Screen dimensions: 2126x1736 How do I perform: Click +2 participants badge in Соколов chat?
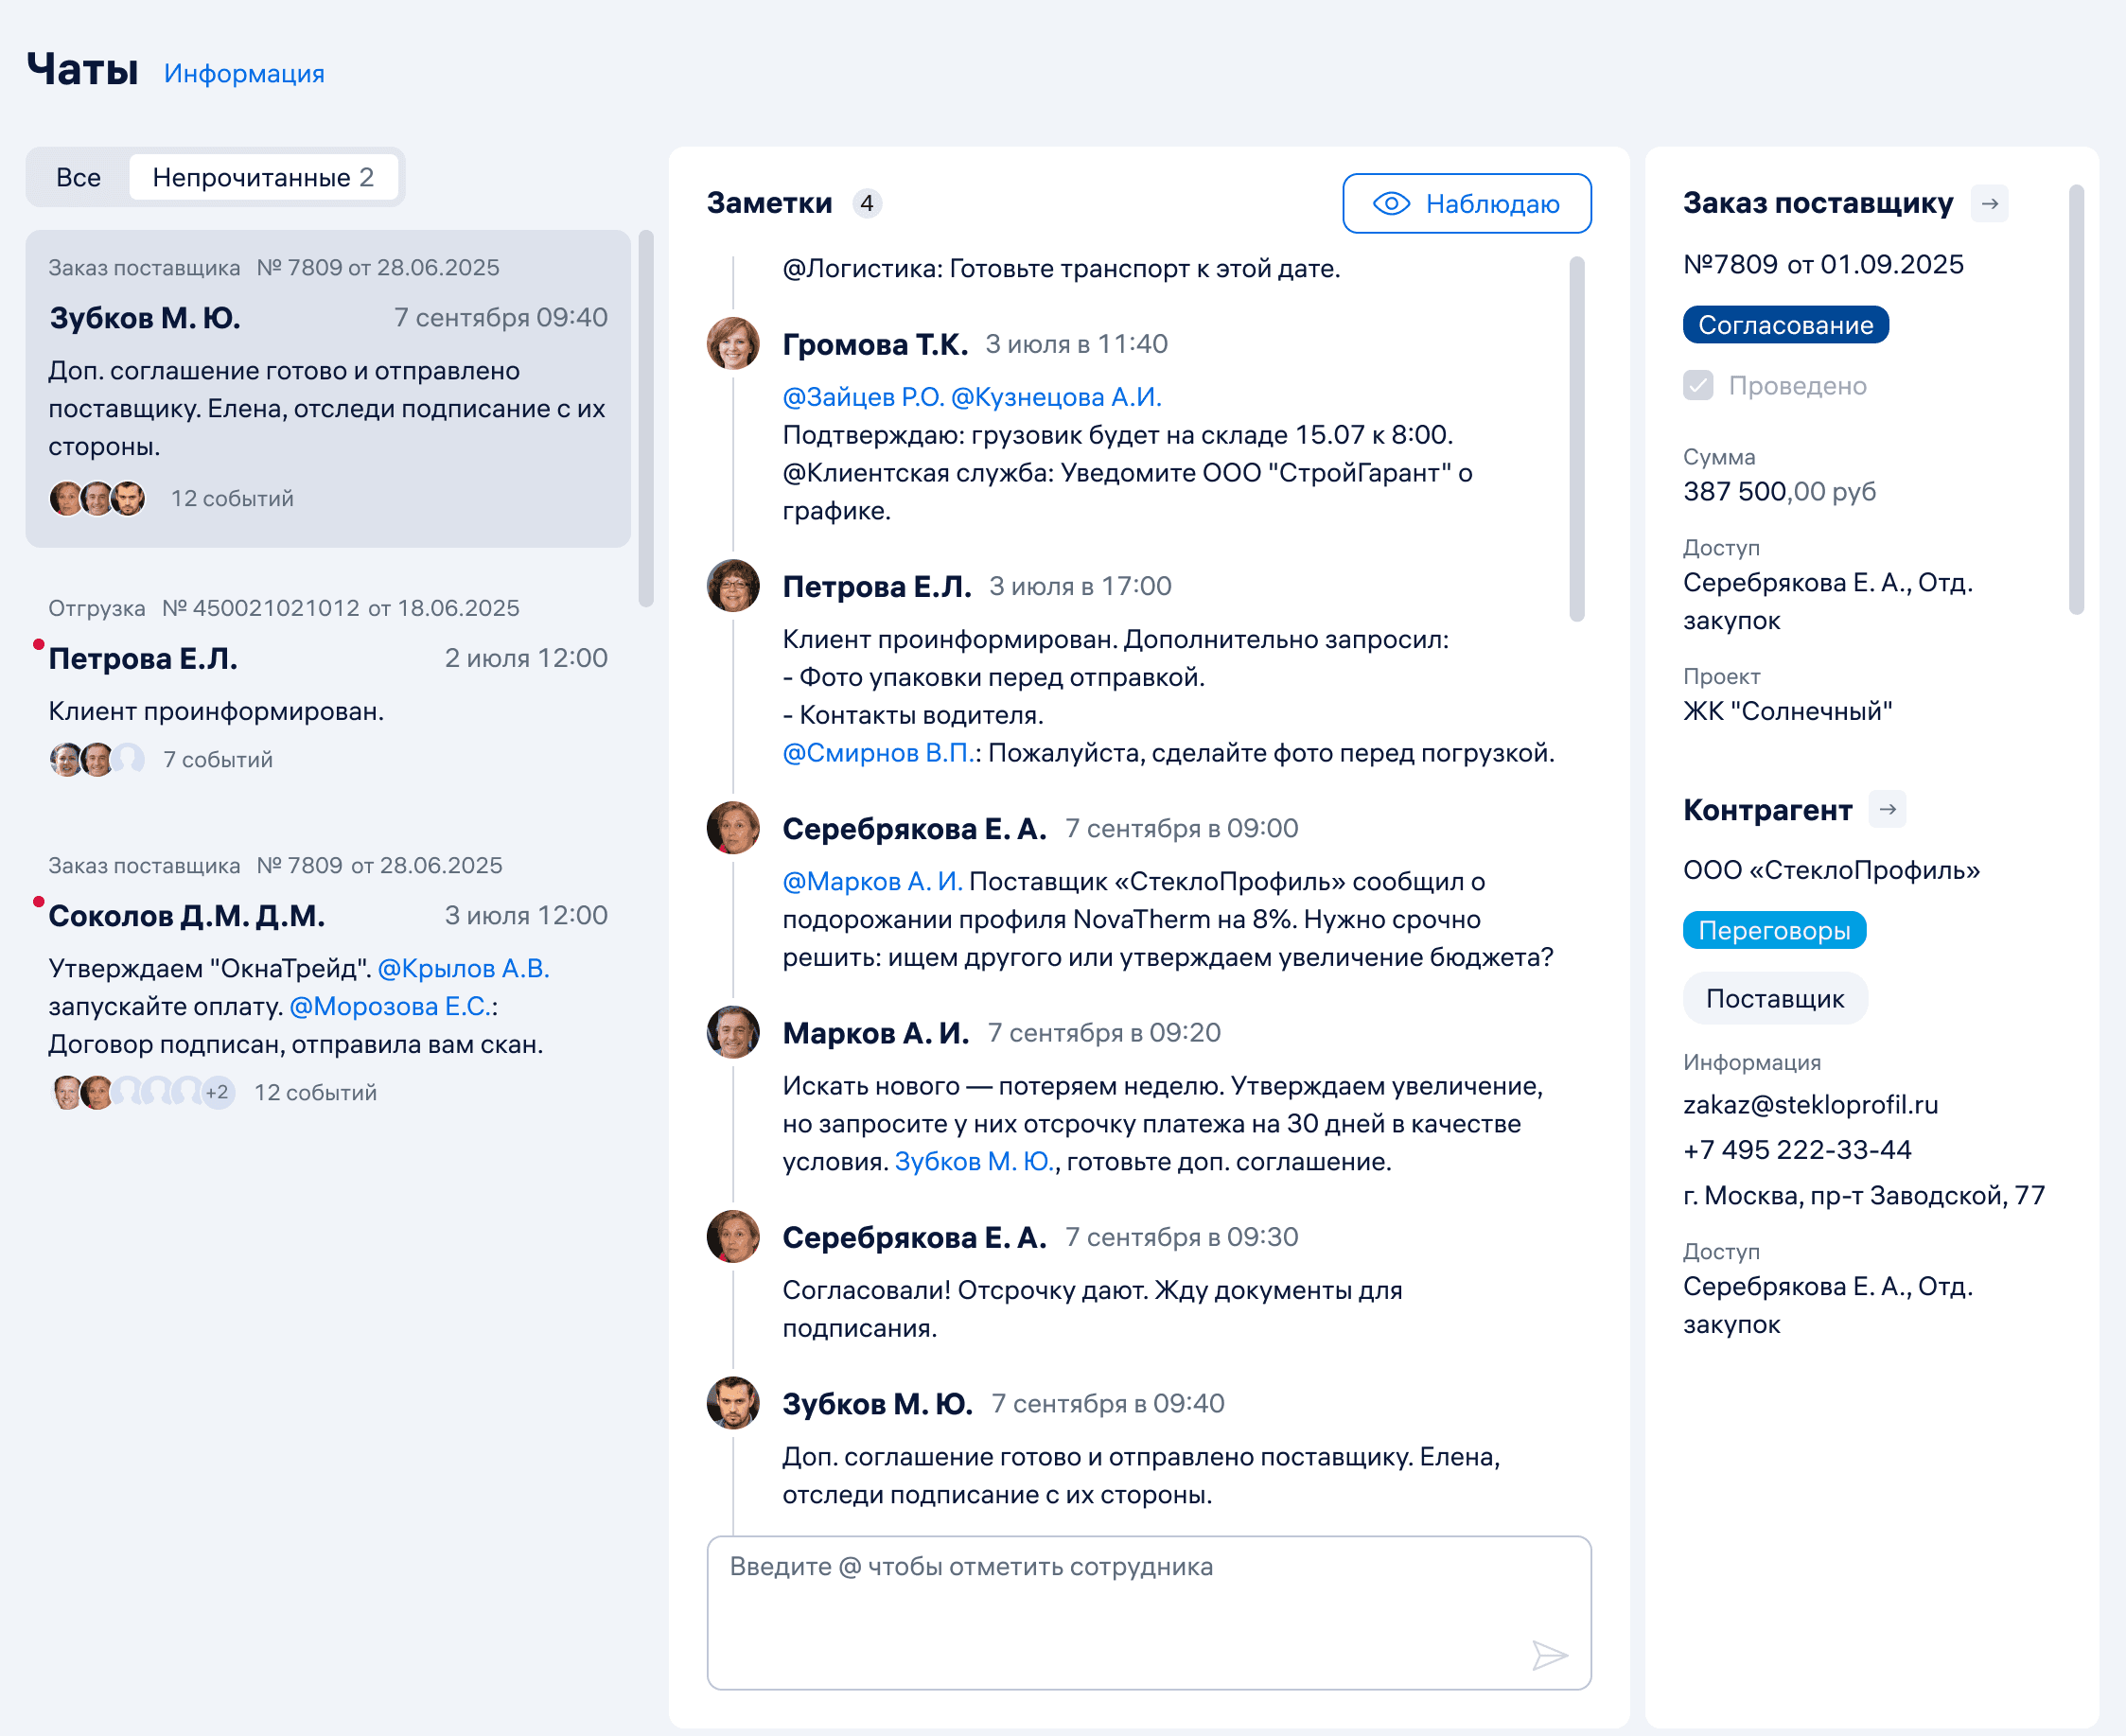coord(218,1092)
